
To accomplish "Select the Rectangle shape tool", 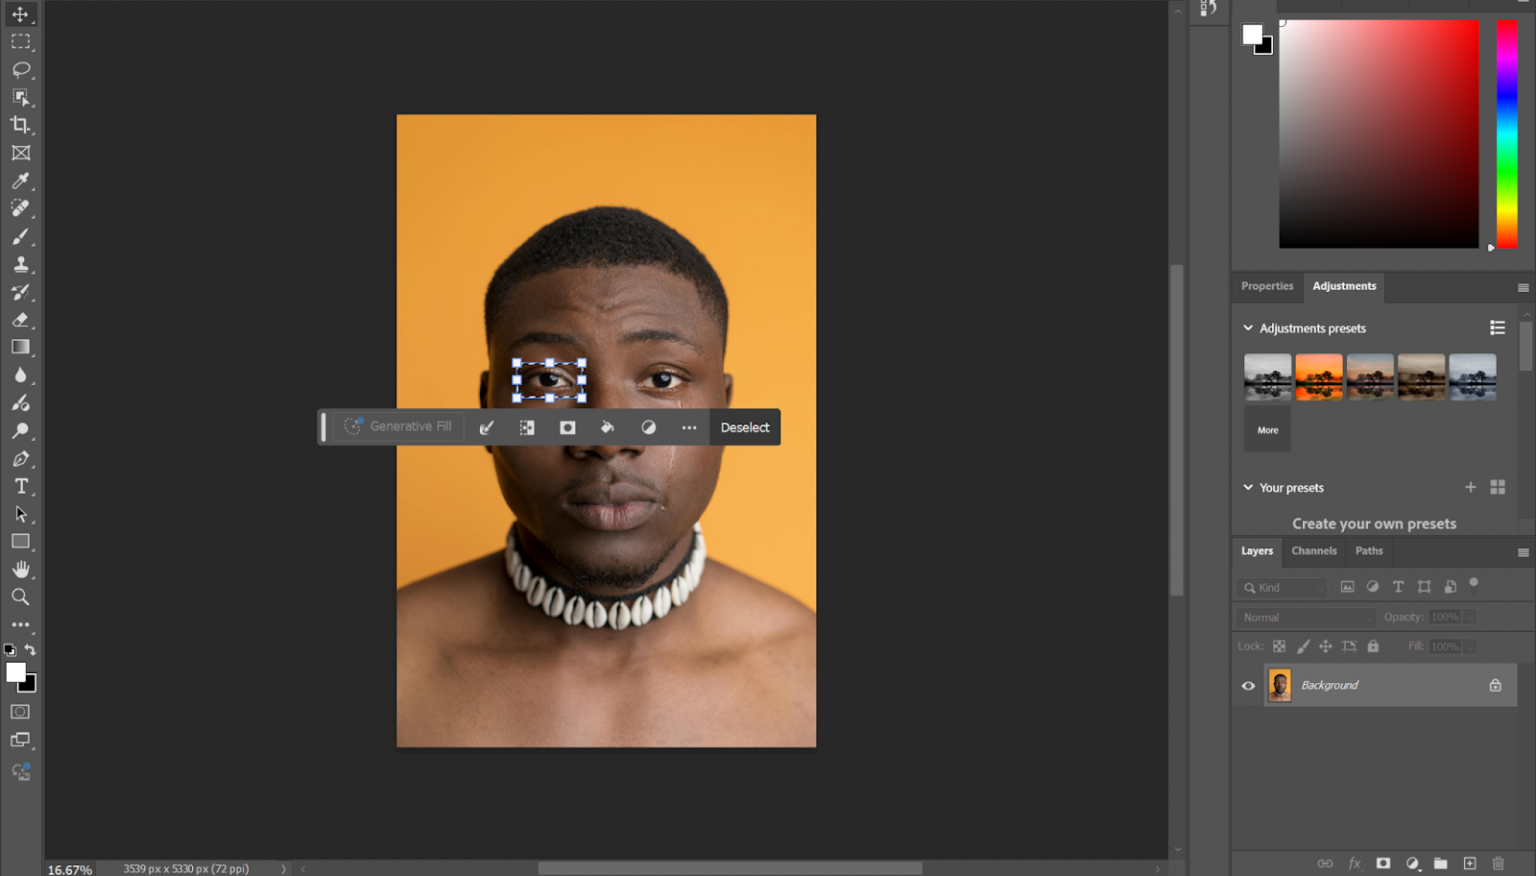I will 20,541.
